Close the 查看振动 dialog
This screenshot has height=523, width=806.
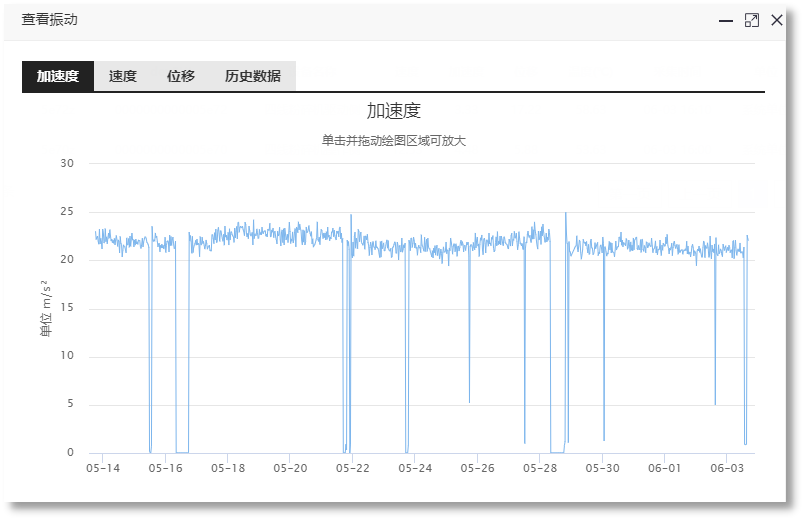[x=777, y=20]
